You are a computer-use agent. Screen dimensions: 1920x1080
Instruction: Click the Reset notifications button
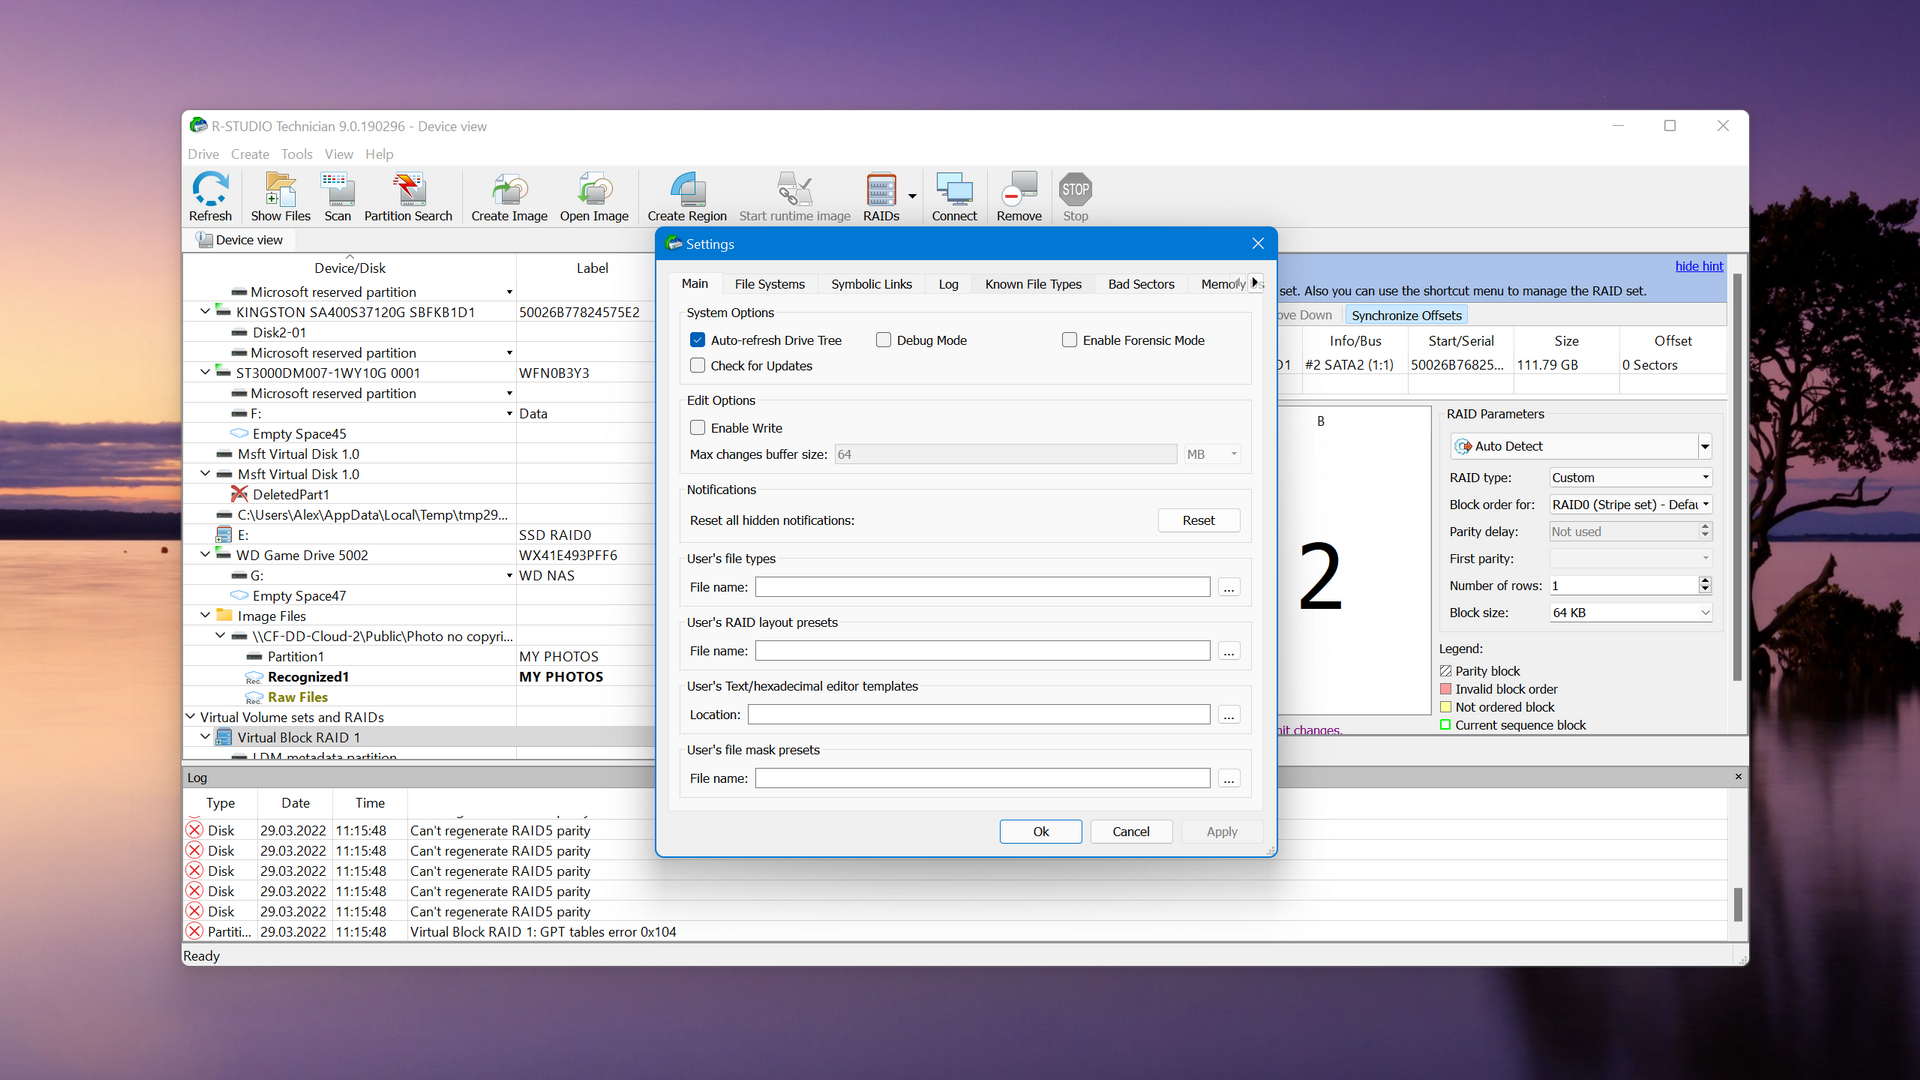point(1197,518)
